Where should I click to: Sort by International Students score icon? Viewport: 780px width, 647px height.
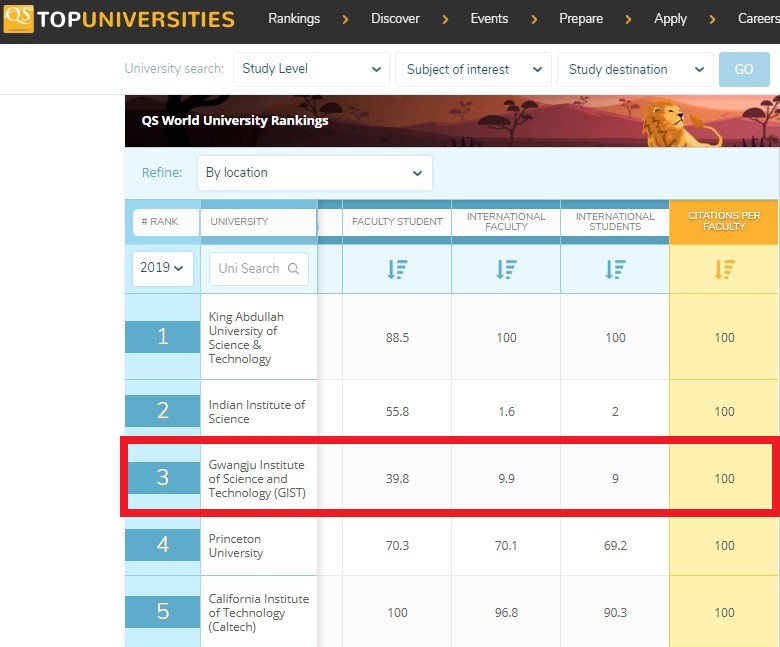pyautogui.click(x=615, y=269)
